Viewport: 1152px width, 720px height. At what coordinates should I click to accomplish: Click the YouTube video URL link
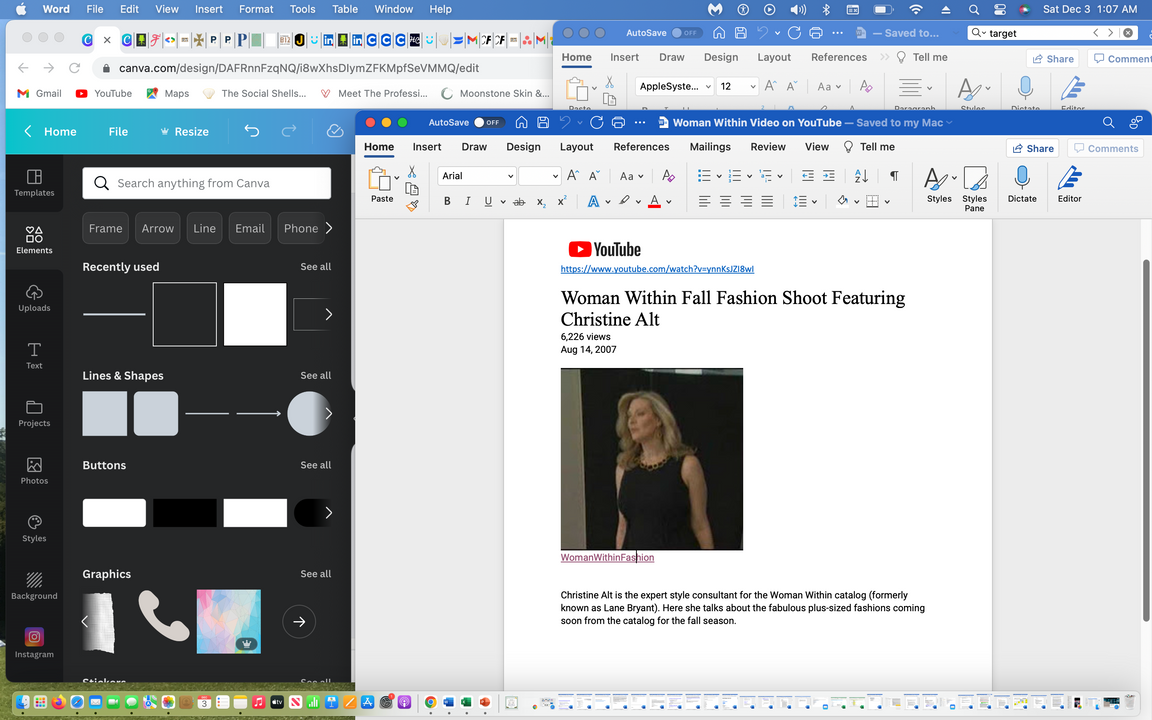click(657, 269)
